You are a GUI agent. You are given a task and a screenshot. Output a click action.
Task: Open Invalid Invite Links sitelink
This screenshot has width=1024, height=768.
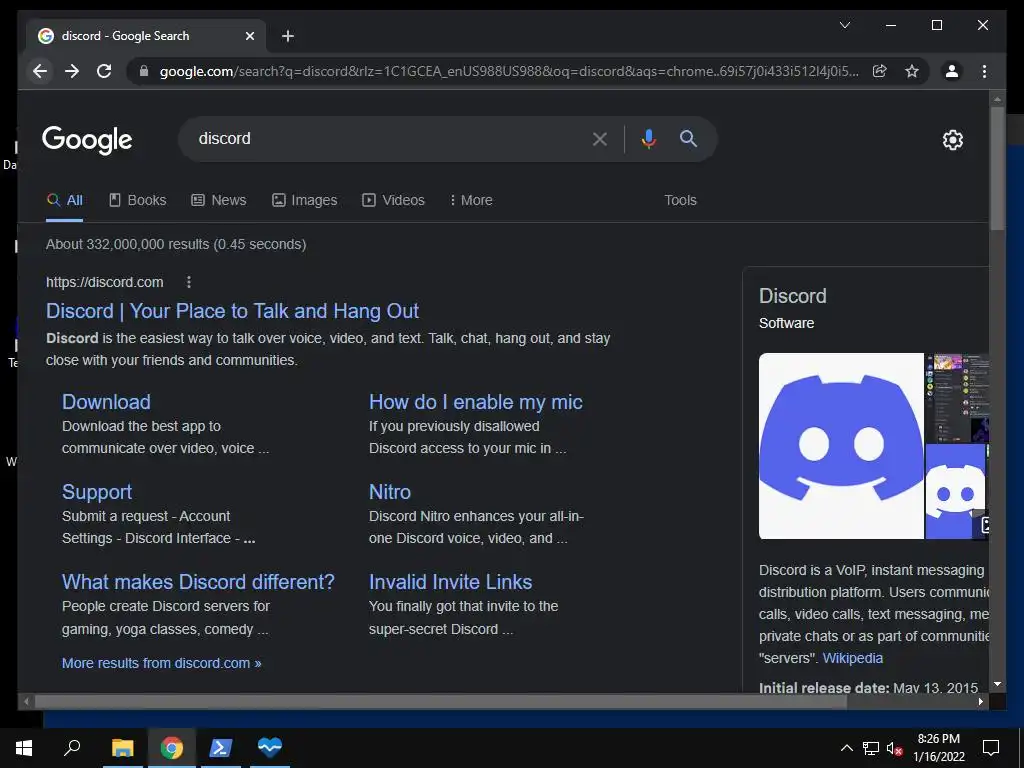pos(450,582)
